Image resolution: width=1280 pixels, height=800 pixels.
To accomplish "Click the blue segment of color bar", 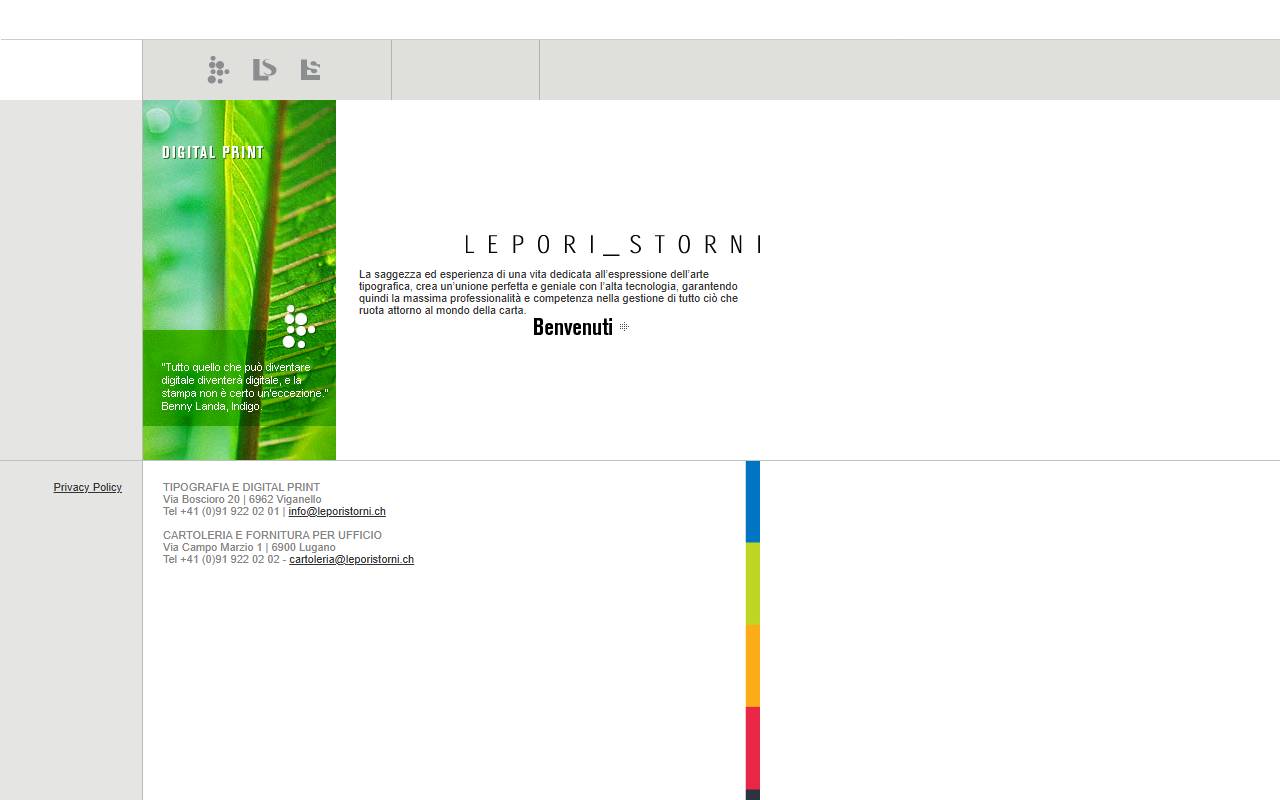I will click(753, 502).
